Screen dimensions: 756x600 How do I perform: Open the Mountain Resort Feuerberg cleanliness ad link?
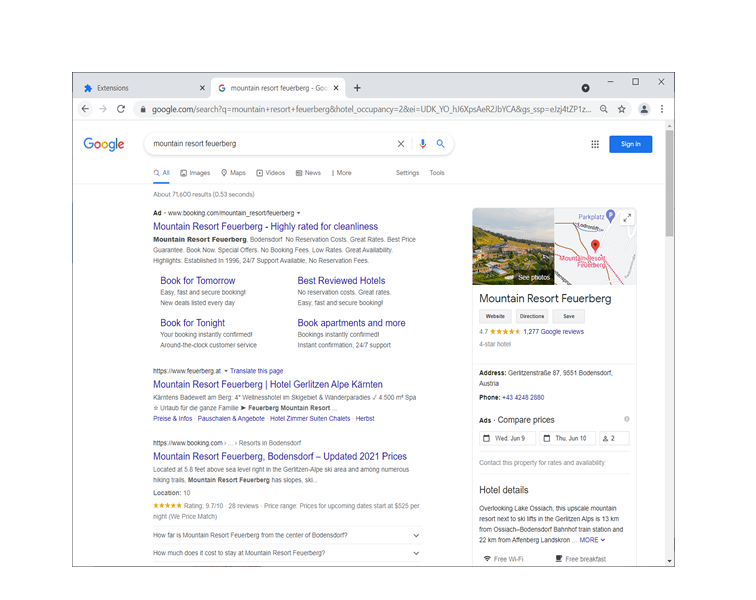pos(265,227)
